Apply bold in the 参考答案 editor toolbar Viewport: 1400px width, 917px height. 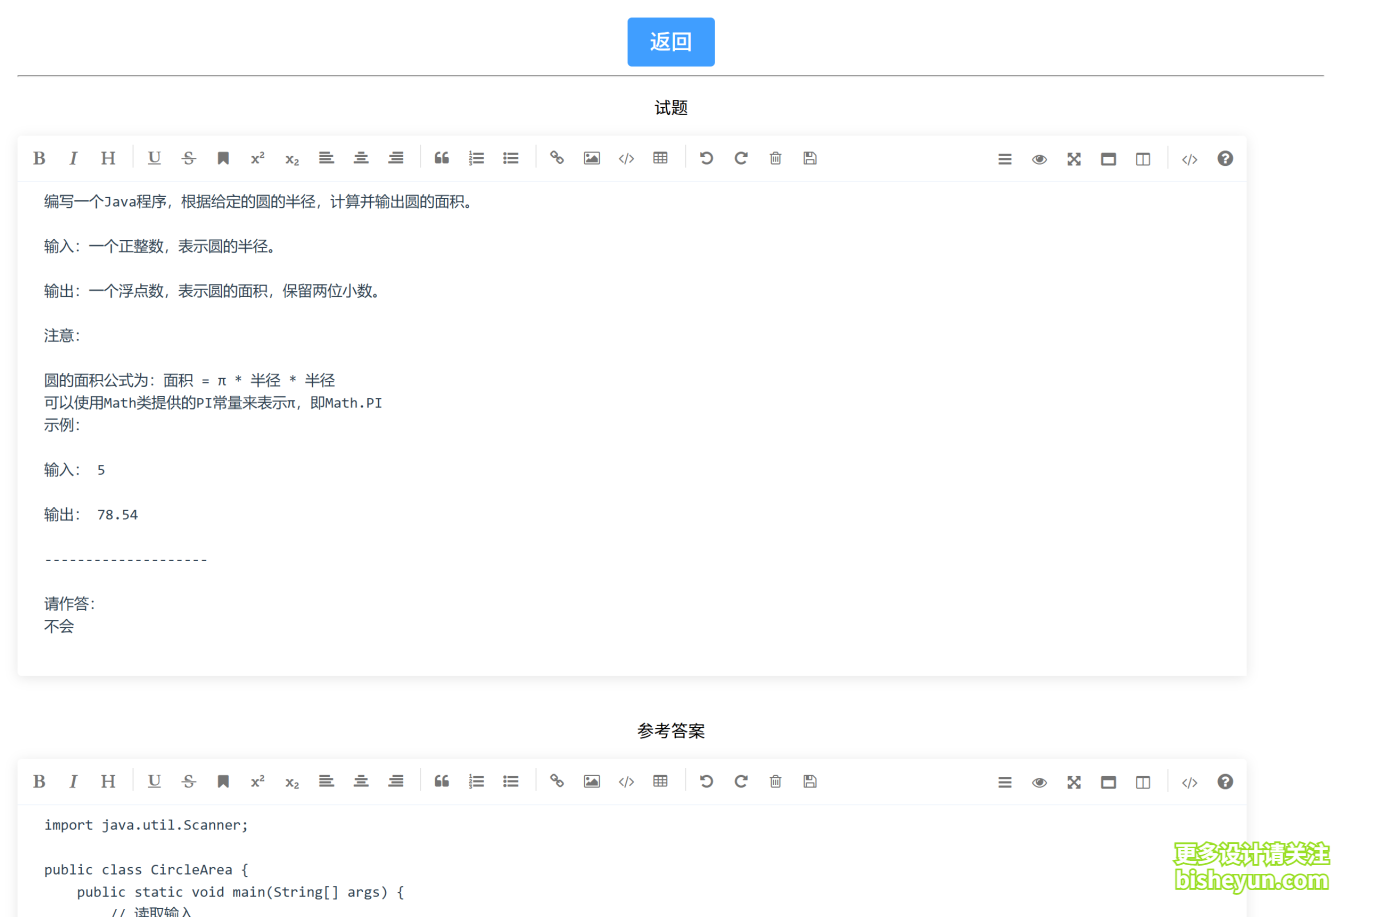point(39,781)
